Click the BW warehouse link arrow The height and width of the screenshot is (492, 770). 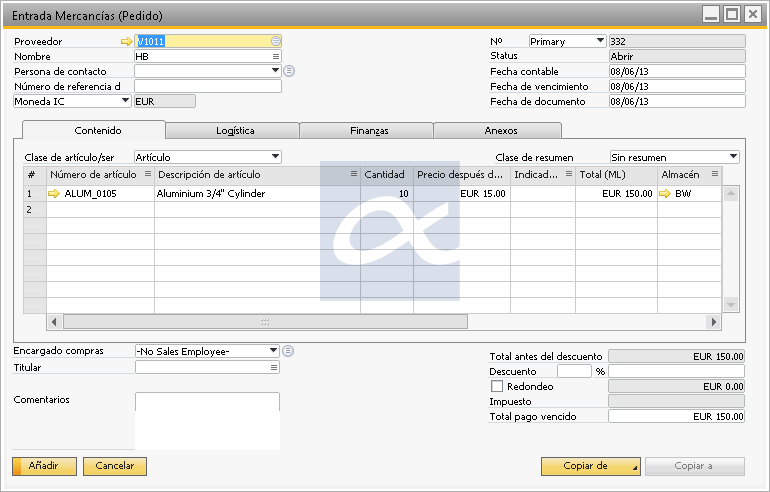point(665,194)
